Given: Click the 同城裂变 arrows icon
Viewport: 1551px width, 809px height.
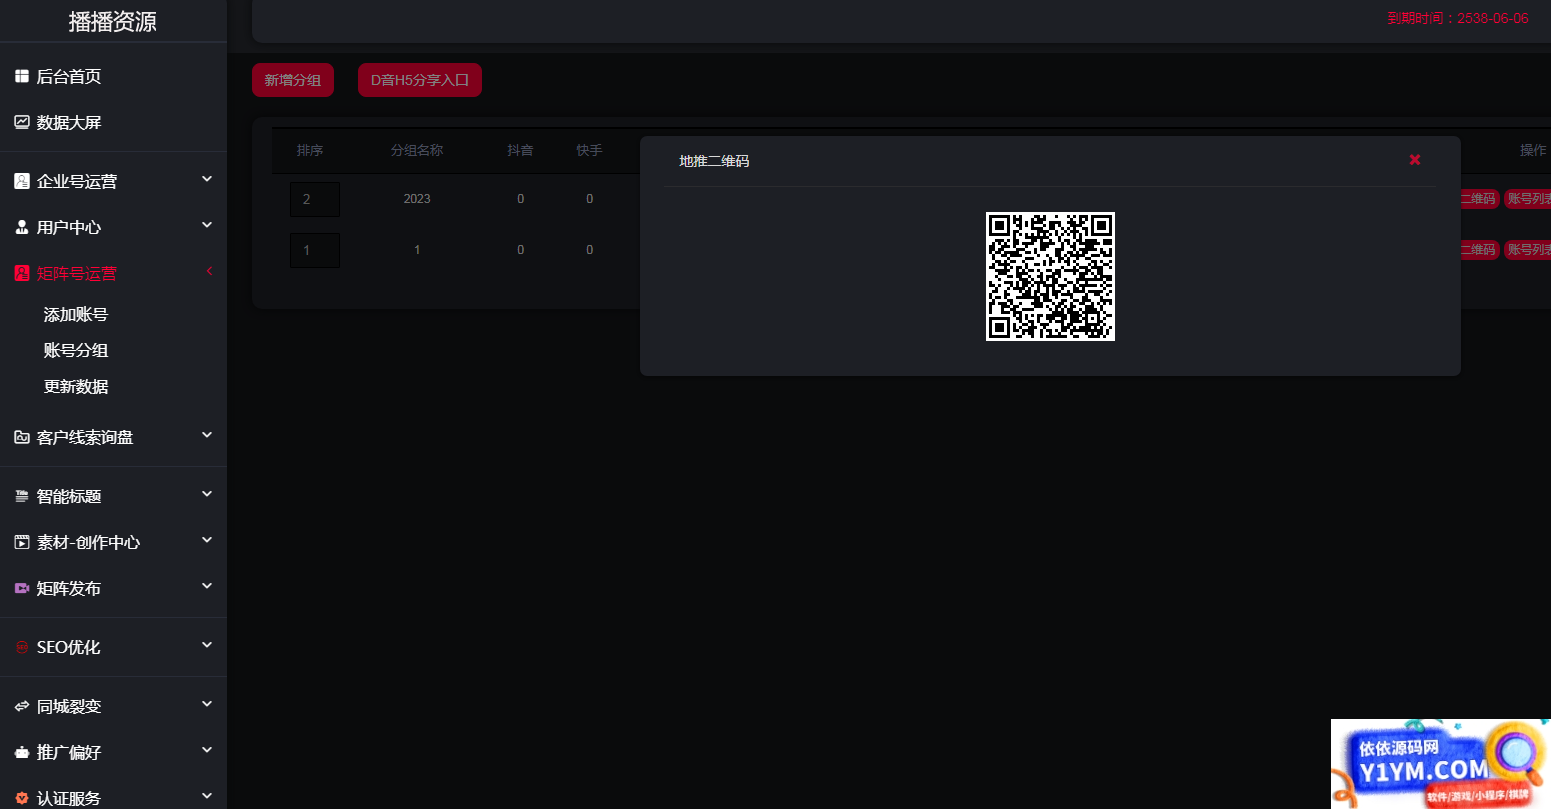Looking at the screenshot, I should [22, 706].
